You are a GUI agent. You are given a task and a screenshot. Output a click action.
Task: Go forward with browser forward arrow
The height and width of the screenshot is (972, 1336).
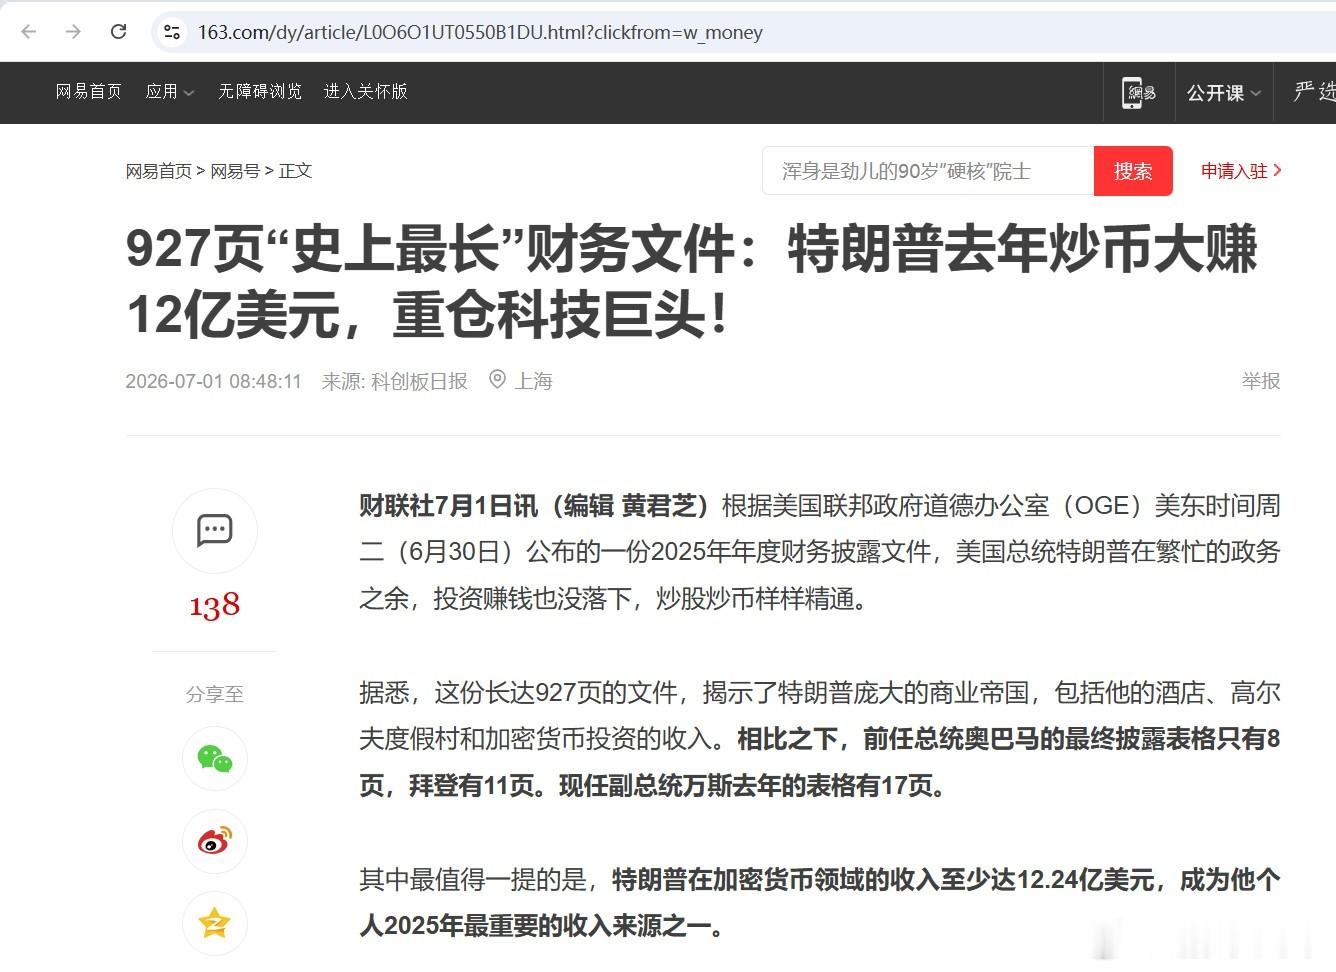click(73, 32)
